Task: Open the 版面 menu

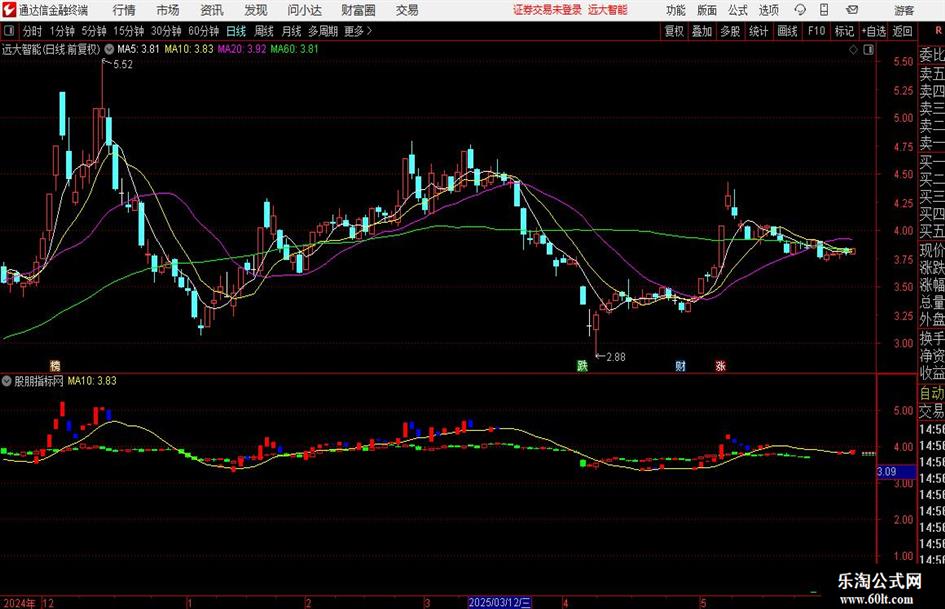Action: [707, 10]
